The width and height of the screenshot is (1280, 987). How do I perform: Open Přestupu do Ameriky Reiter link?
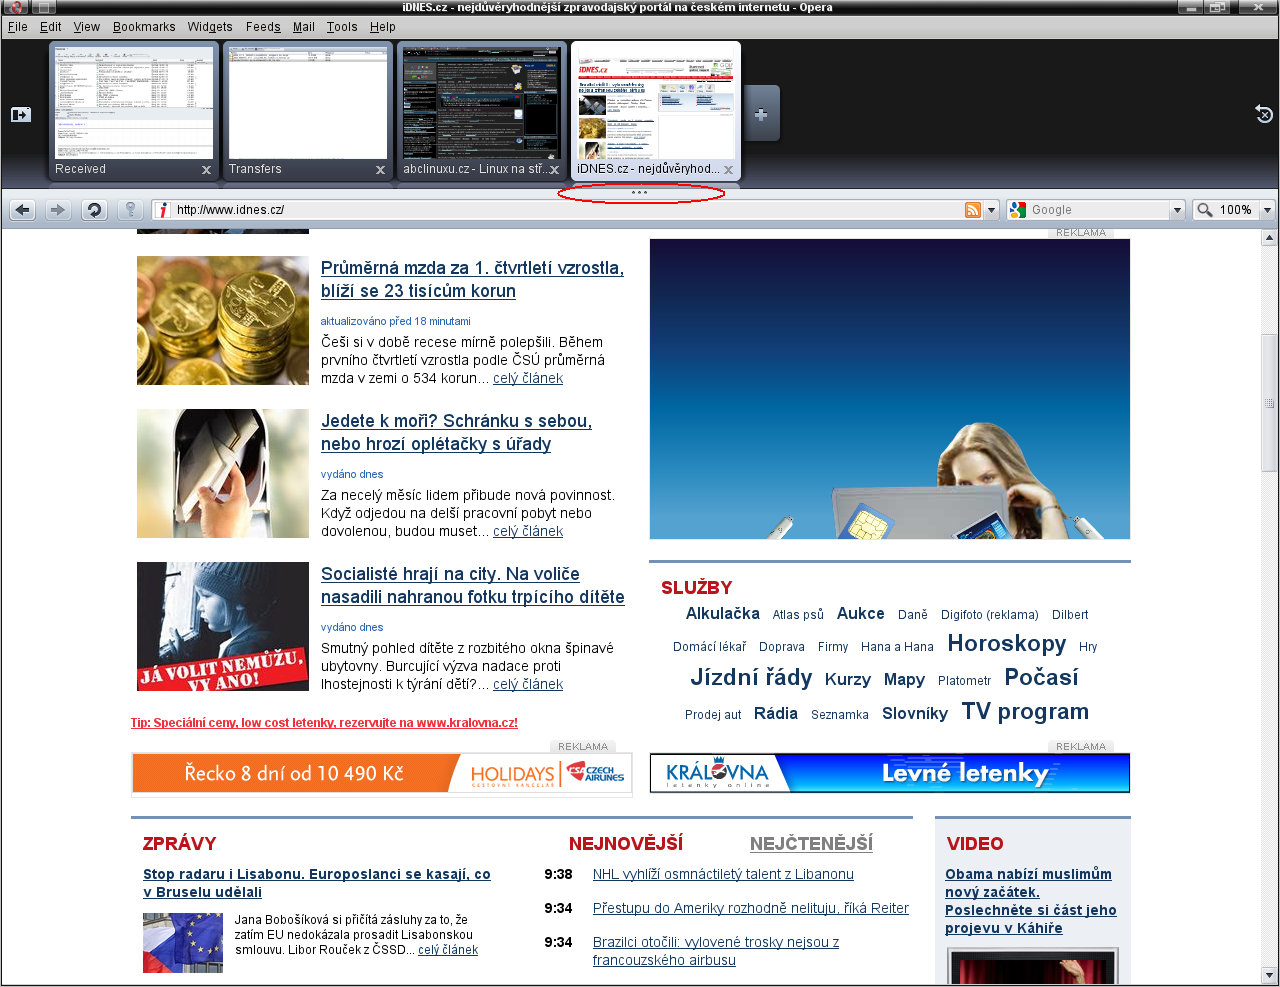[751, 909]
